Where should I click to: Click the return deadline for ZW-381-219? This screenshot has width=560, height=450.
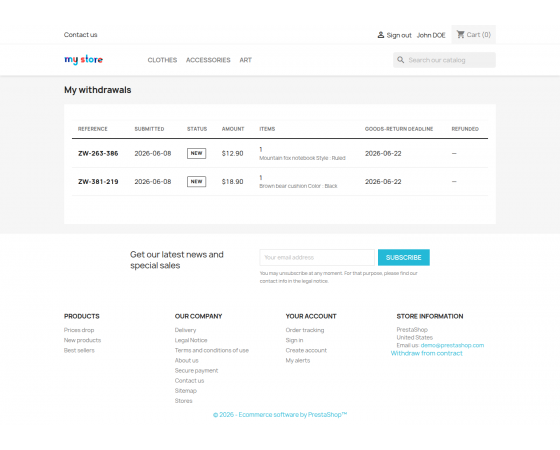pyautogui.click(x=383, y=181)
